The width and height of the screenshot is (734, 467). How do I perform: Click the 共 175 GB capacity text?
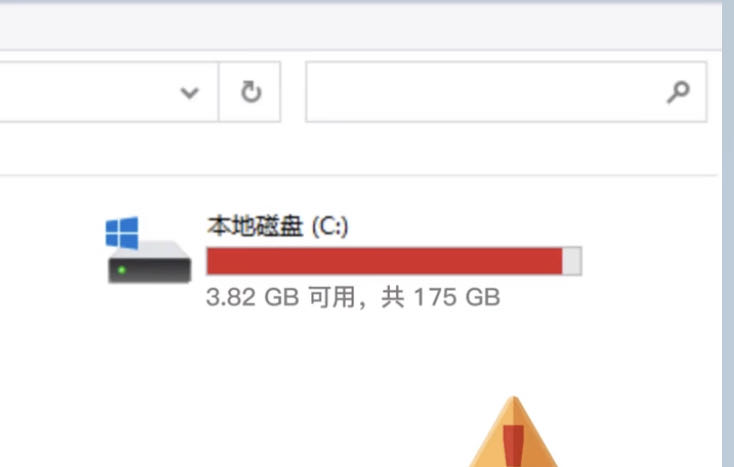[x=441, y=297]
